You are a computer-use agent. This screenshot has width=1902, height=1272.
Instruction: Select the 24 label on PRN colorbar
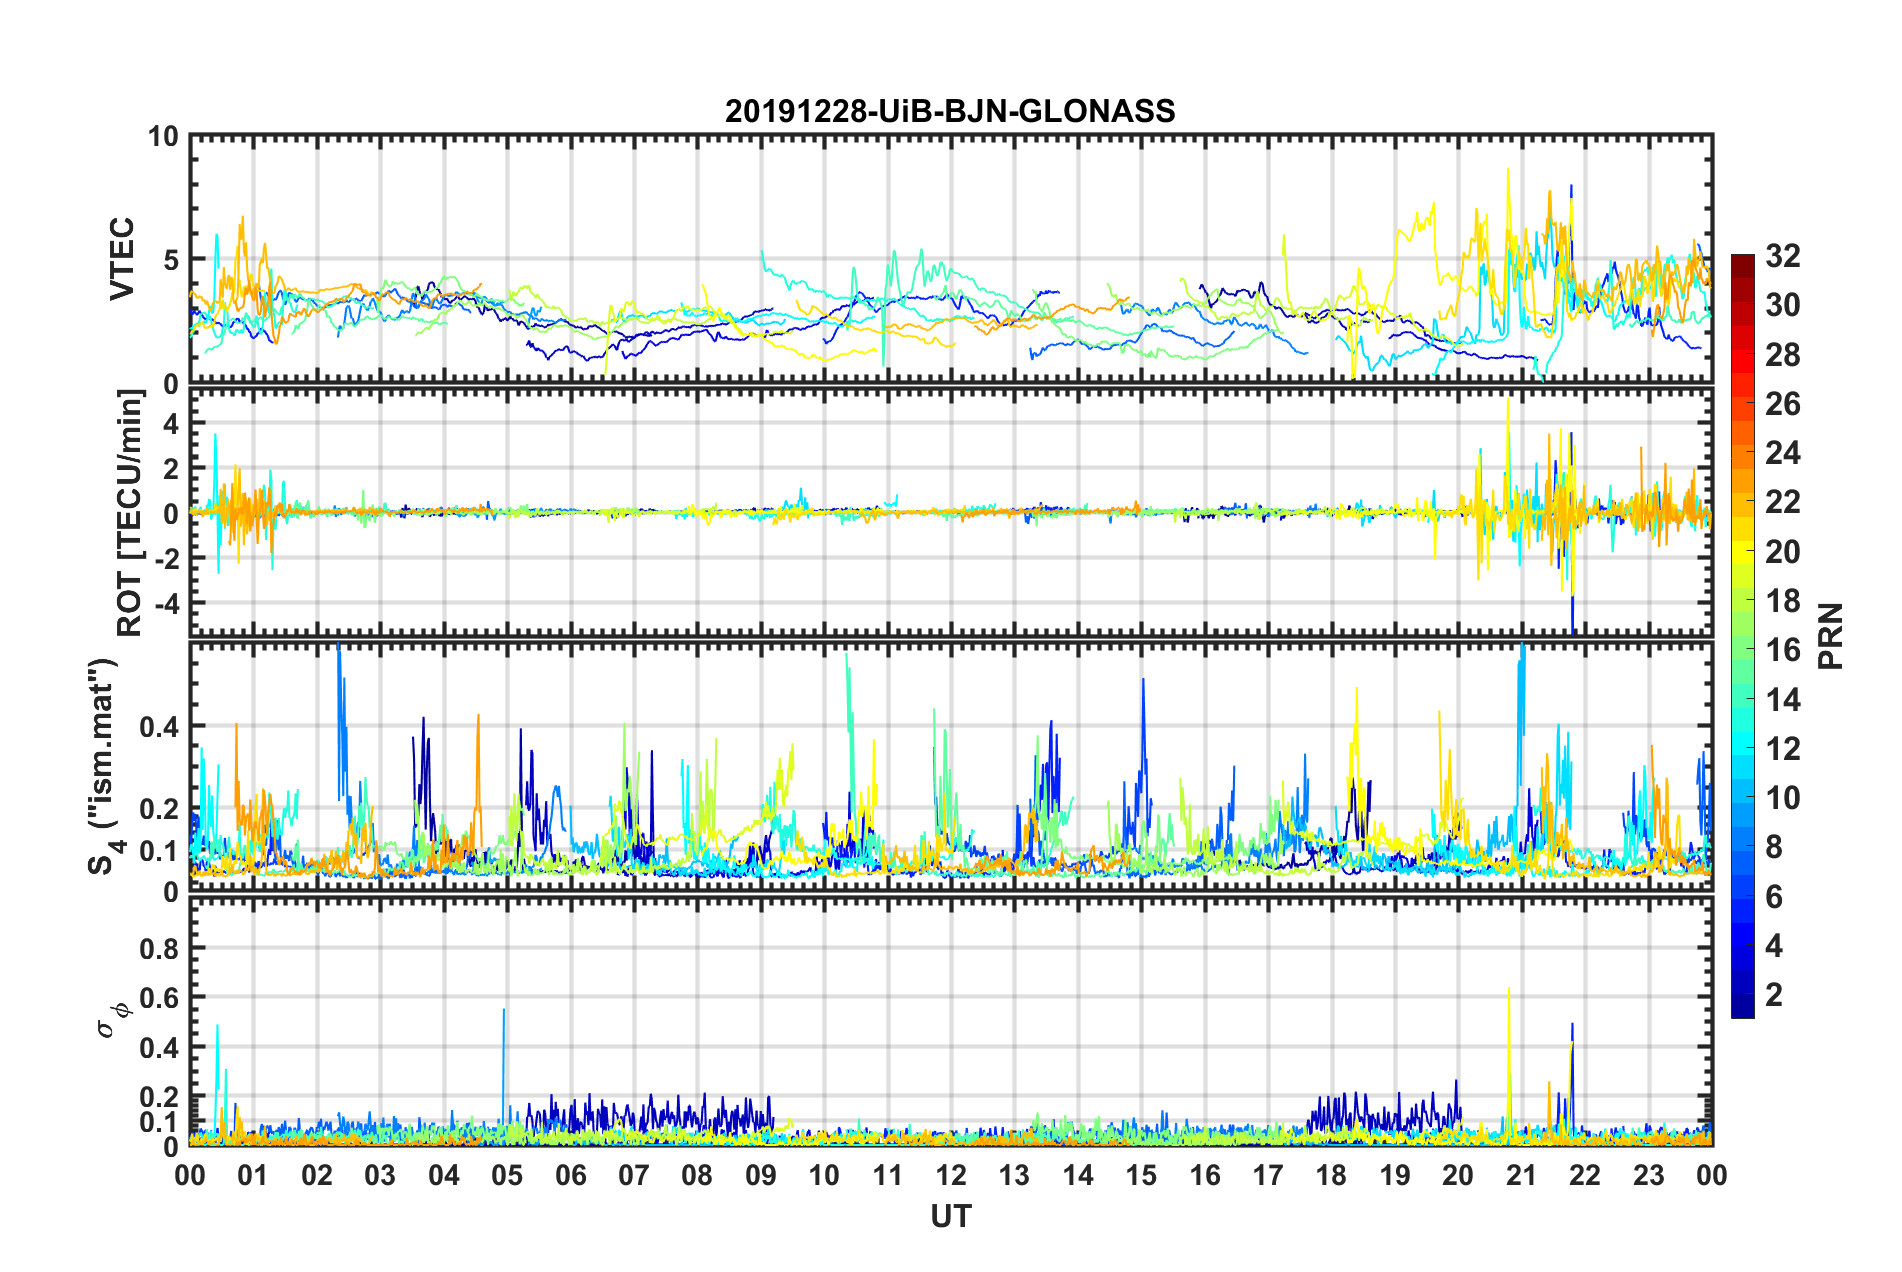pyautogui.click(x=1782, y=453)
